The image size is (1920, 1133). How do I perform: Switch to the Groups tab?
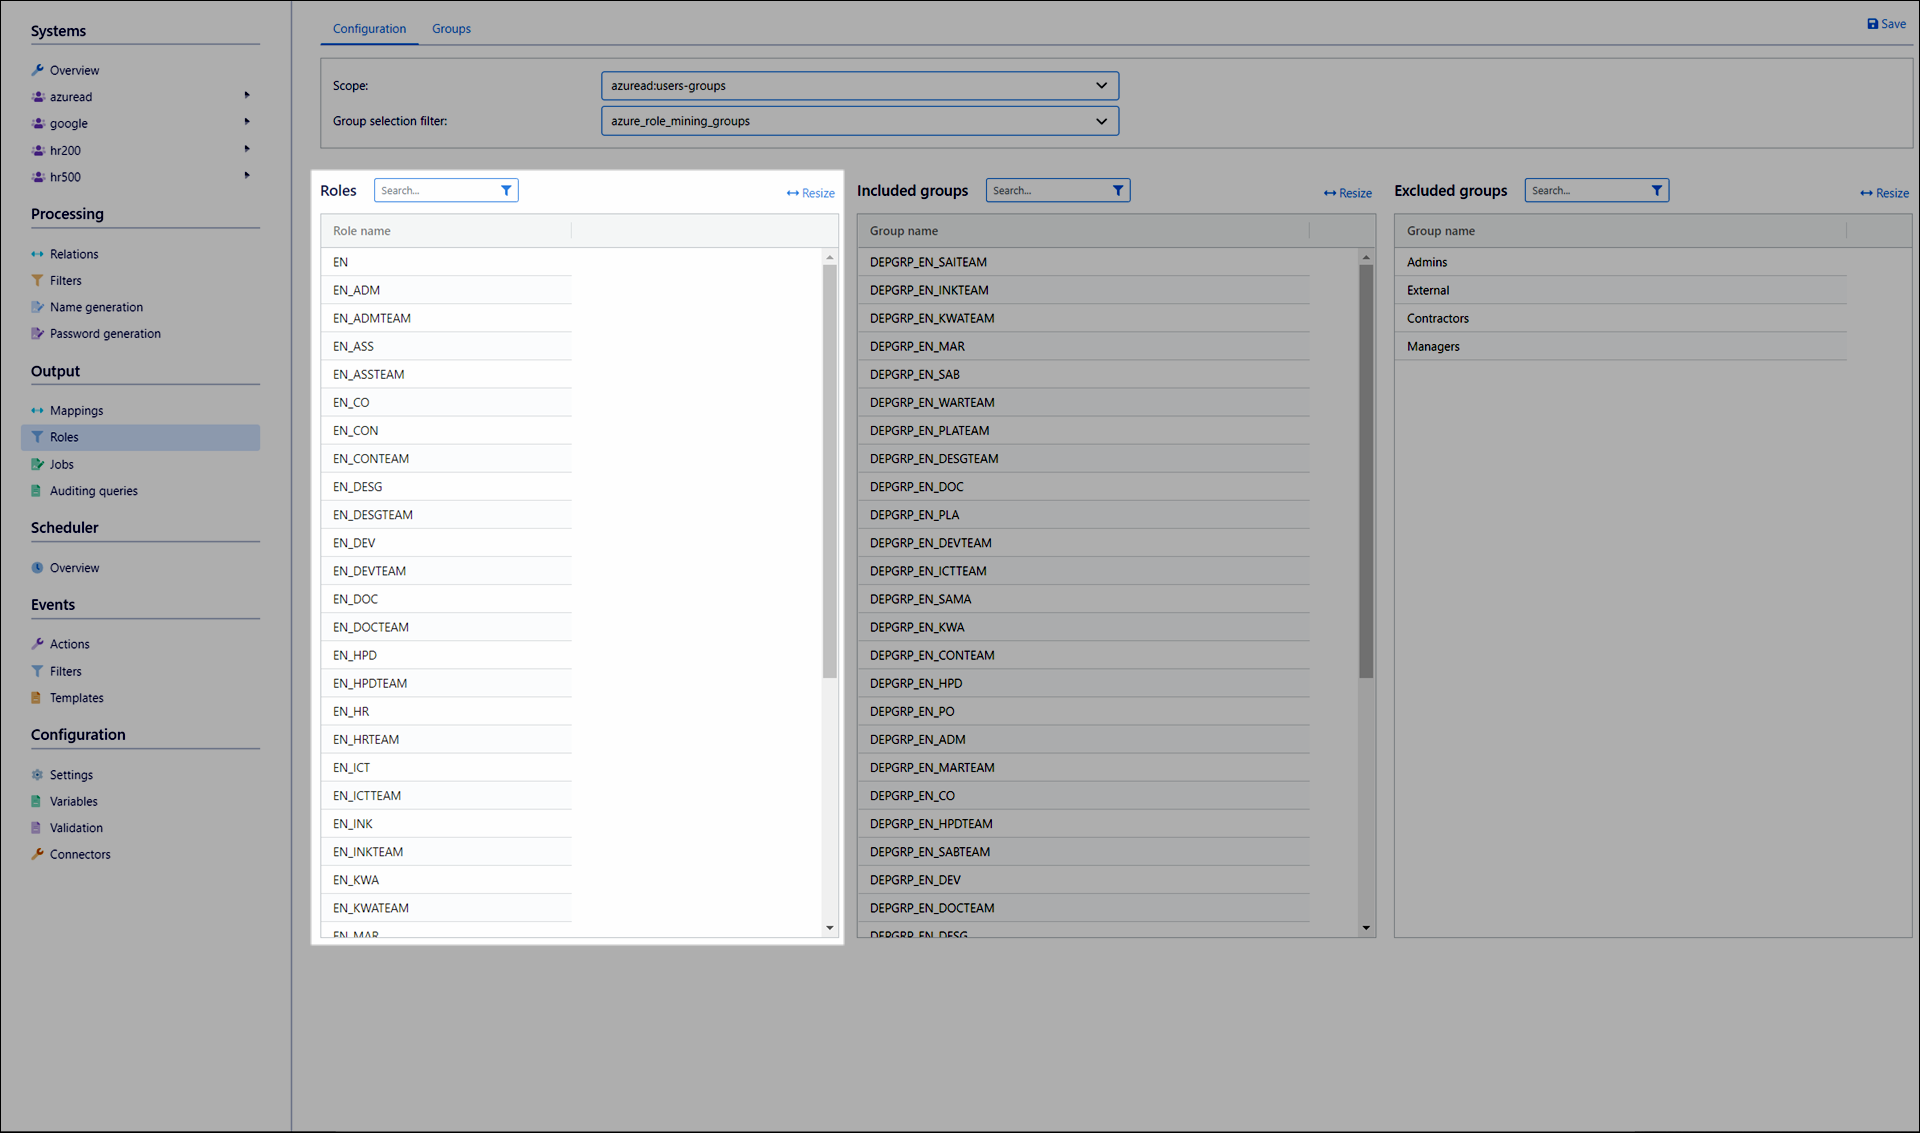pos(451,29)
